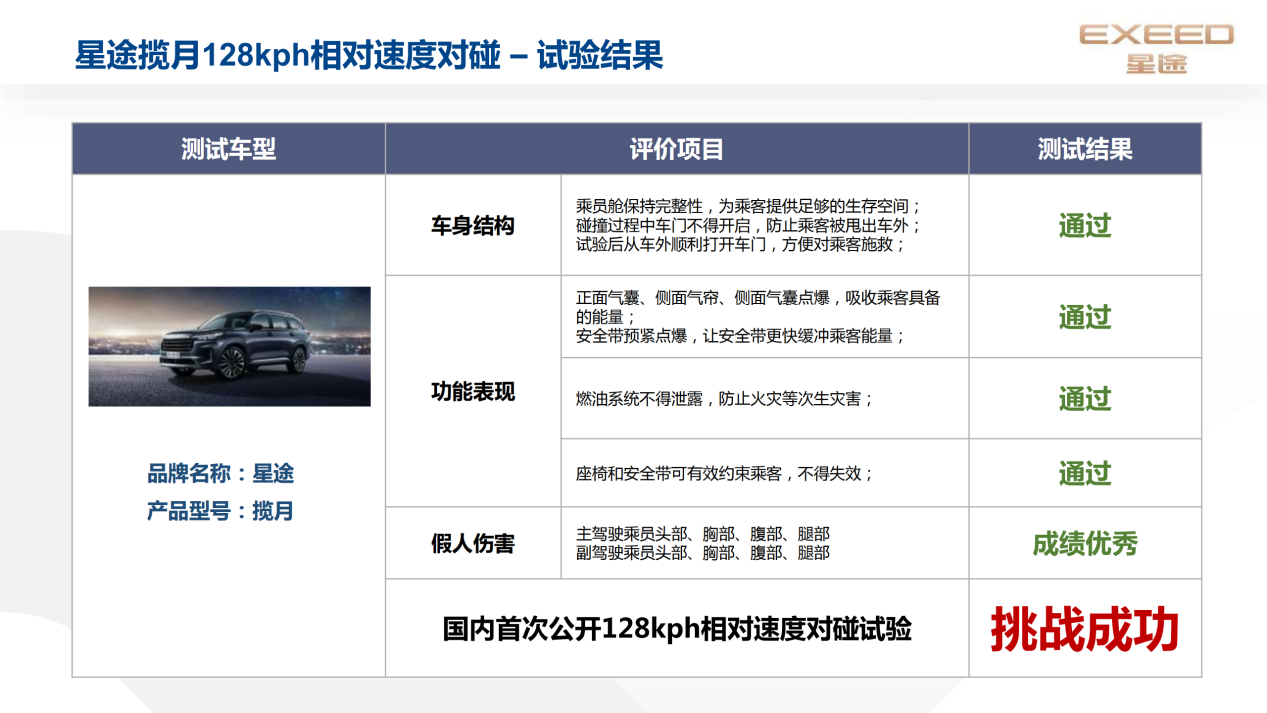Select the 测试结果 column header
This screenshot has height=713, width=1267.
click(1085, 149)
